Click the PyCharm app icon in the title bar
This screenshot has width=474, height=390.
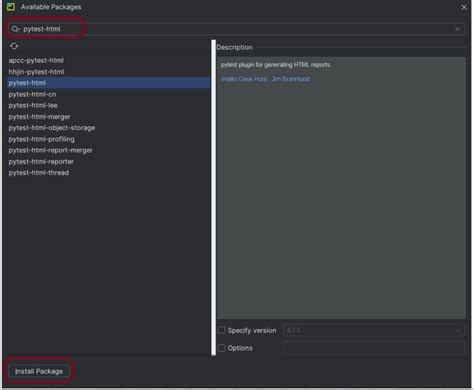[x=11, y=7]
